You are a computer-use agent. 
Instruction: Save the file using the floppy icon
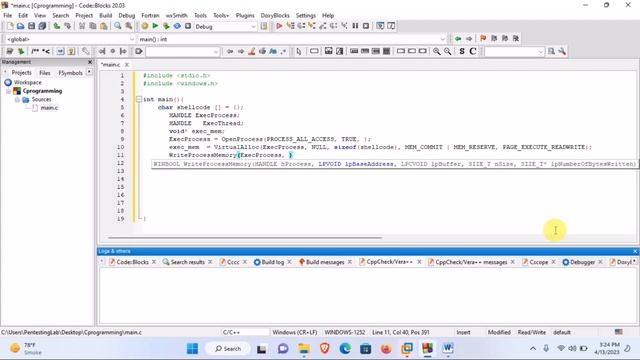pyautogui.click(x=31, y=26)
